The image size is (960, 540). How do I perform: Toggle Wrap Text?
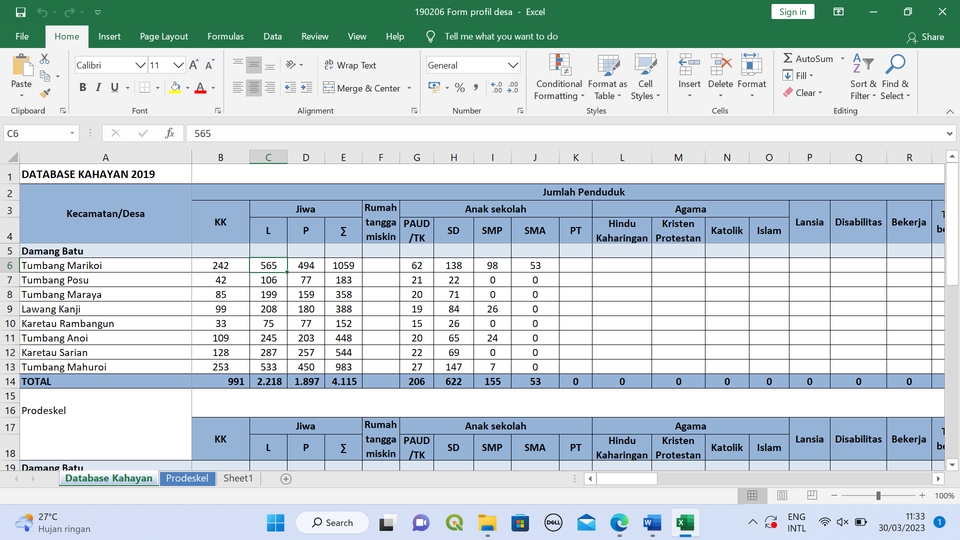click(350, 65)
